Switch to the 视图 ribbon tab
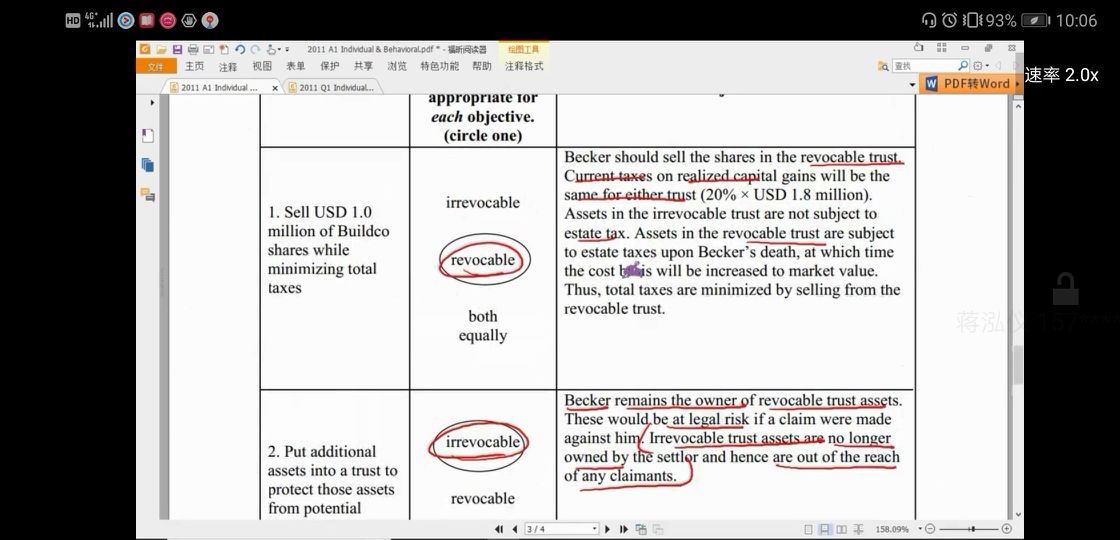Viewport: 1120px width, 540px height. tap(262, 66)
